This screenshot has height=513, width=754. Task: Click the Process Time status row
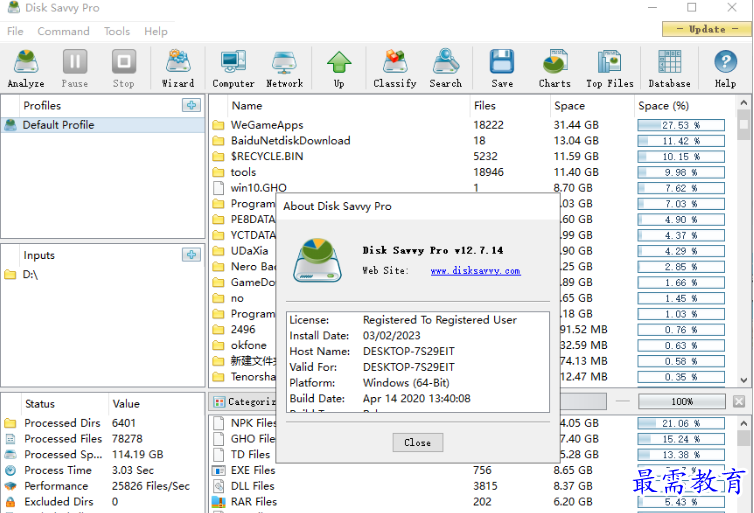point(103,470)
